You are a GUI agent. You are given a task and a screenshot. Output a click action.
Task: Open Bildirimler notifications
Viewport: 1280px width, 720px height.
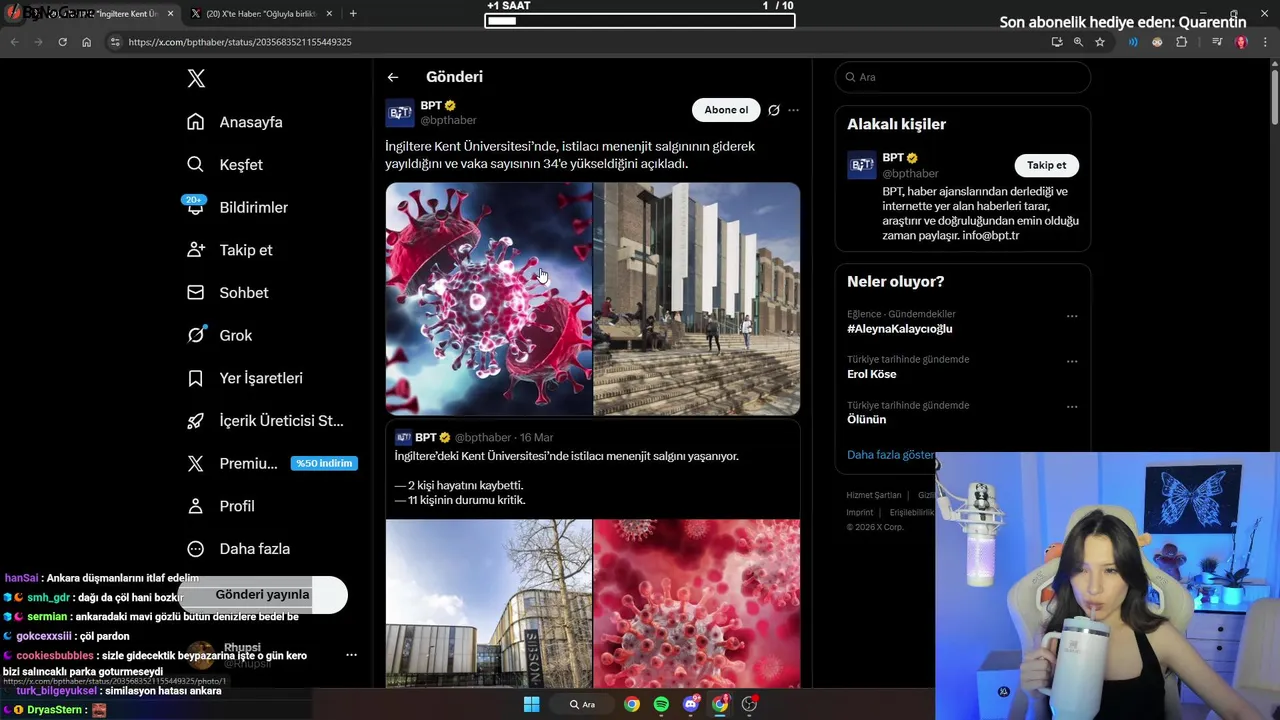[x=237, y=207]
